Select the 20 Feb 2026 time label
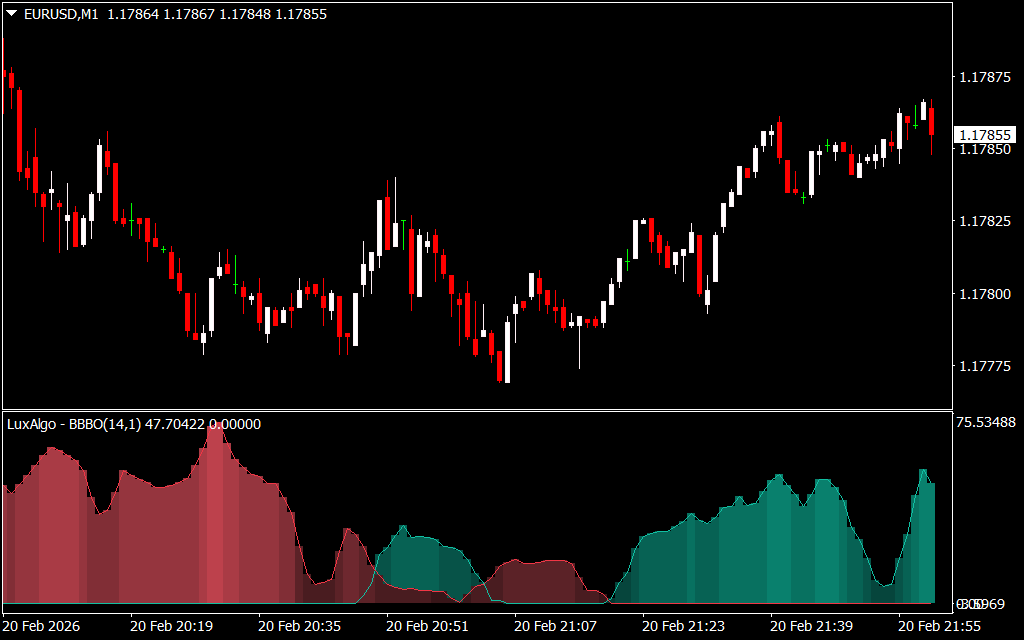 (44, 625)
